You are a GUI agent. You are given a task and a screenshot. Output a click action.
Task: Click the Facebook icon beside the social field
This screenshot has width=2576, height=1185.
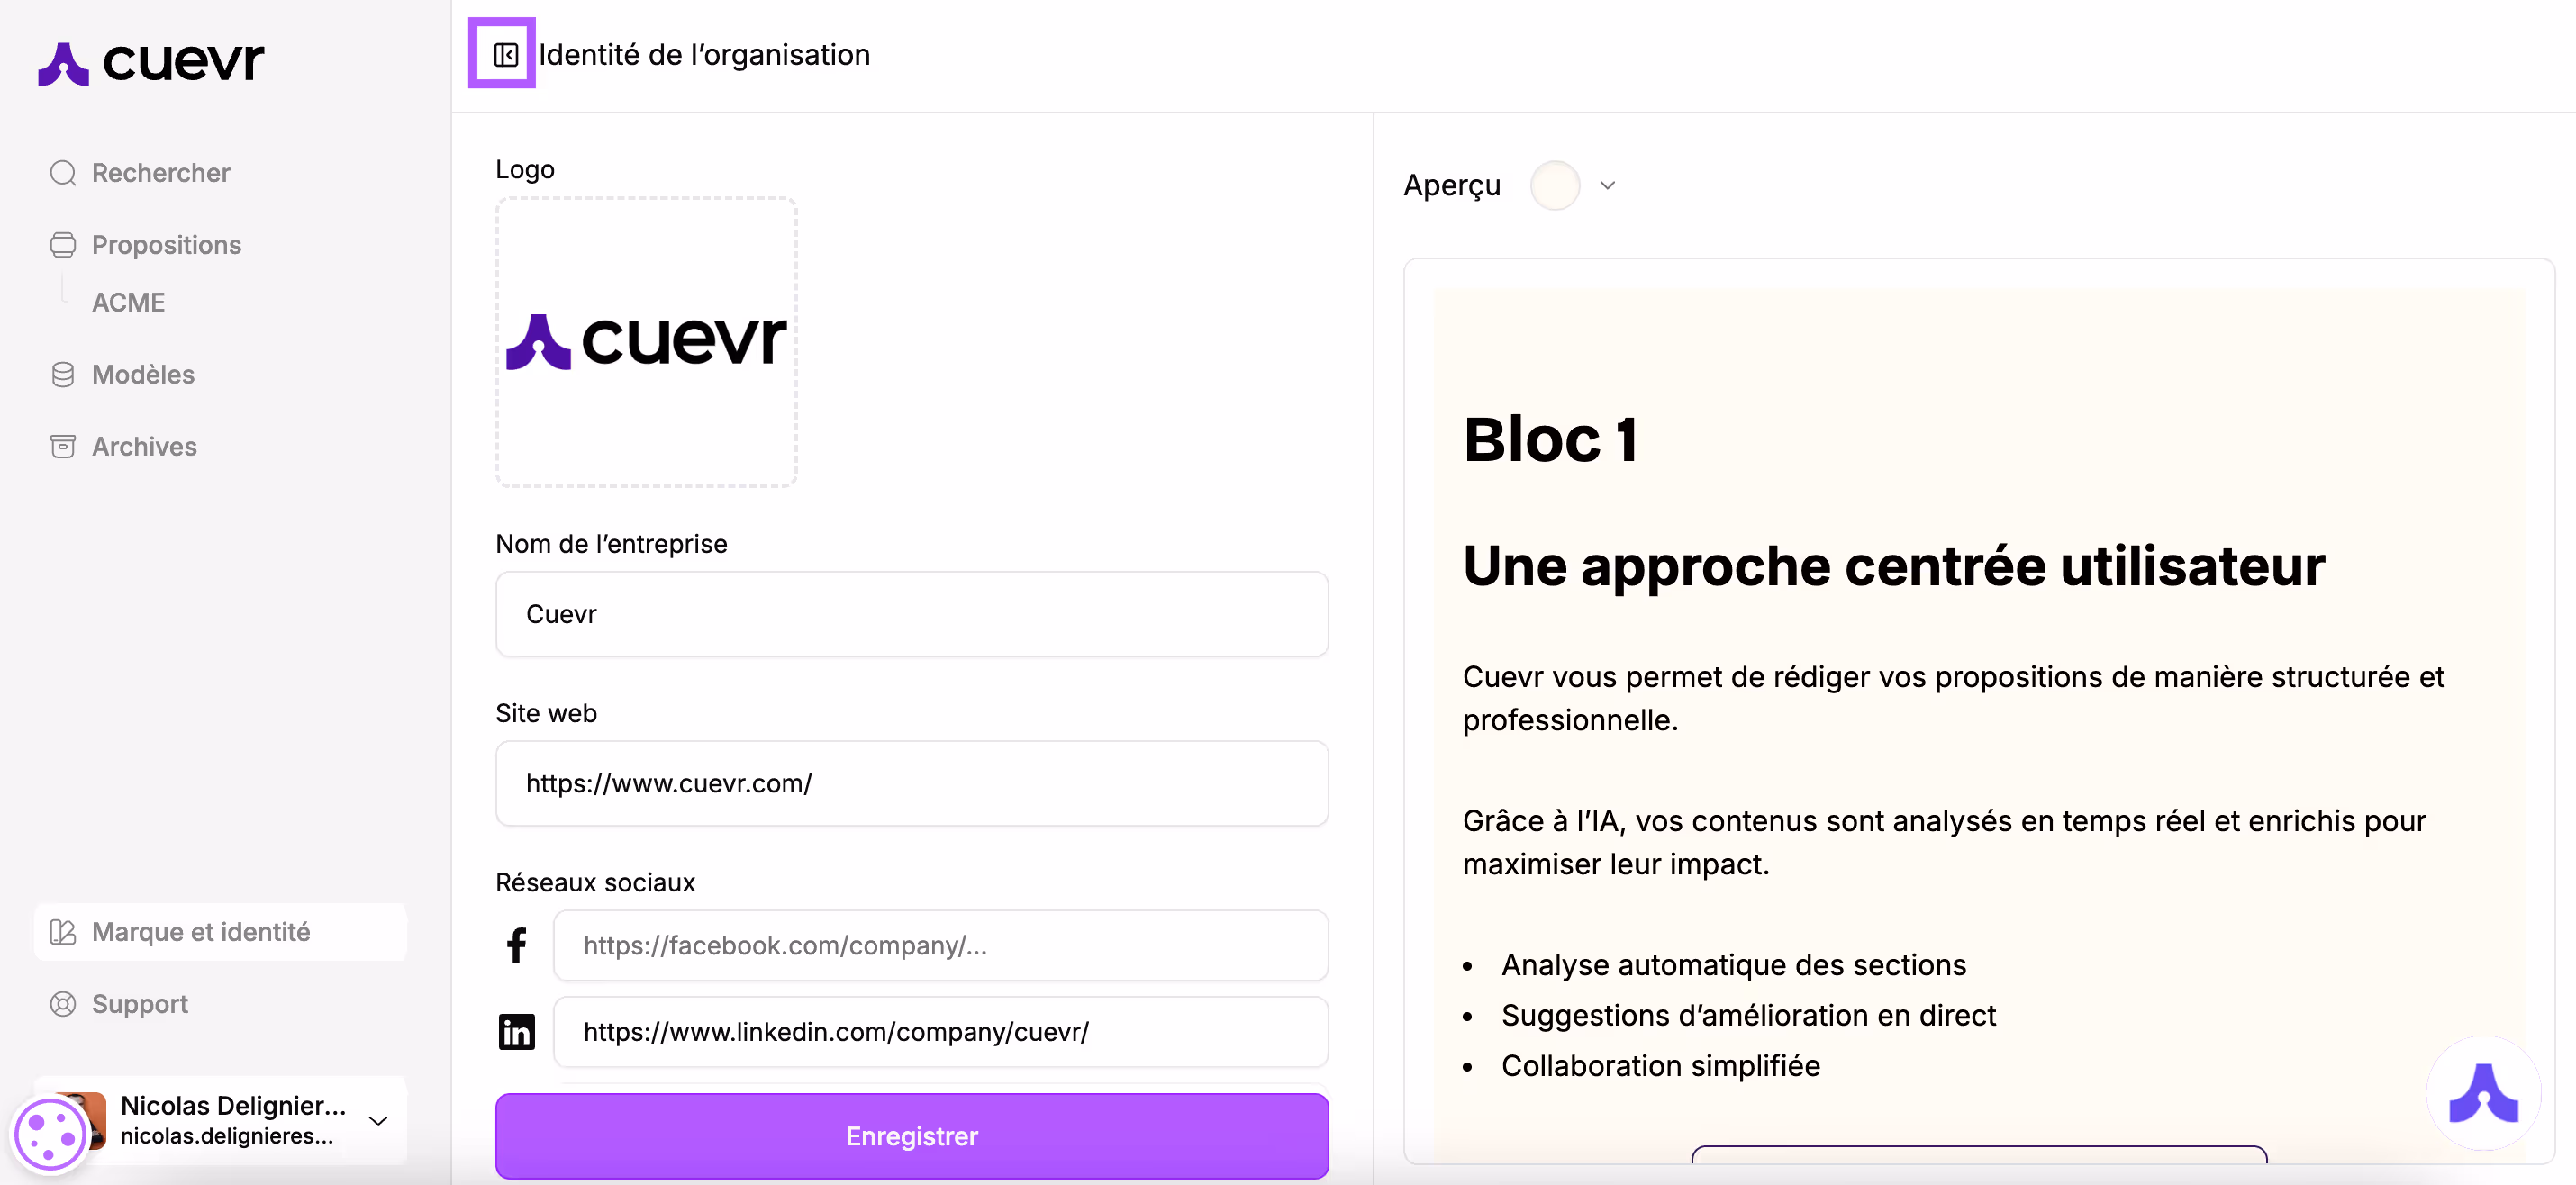tap(516, 945)
